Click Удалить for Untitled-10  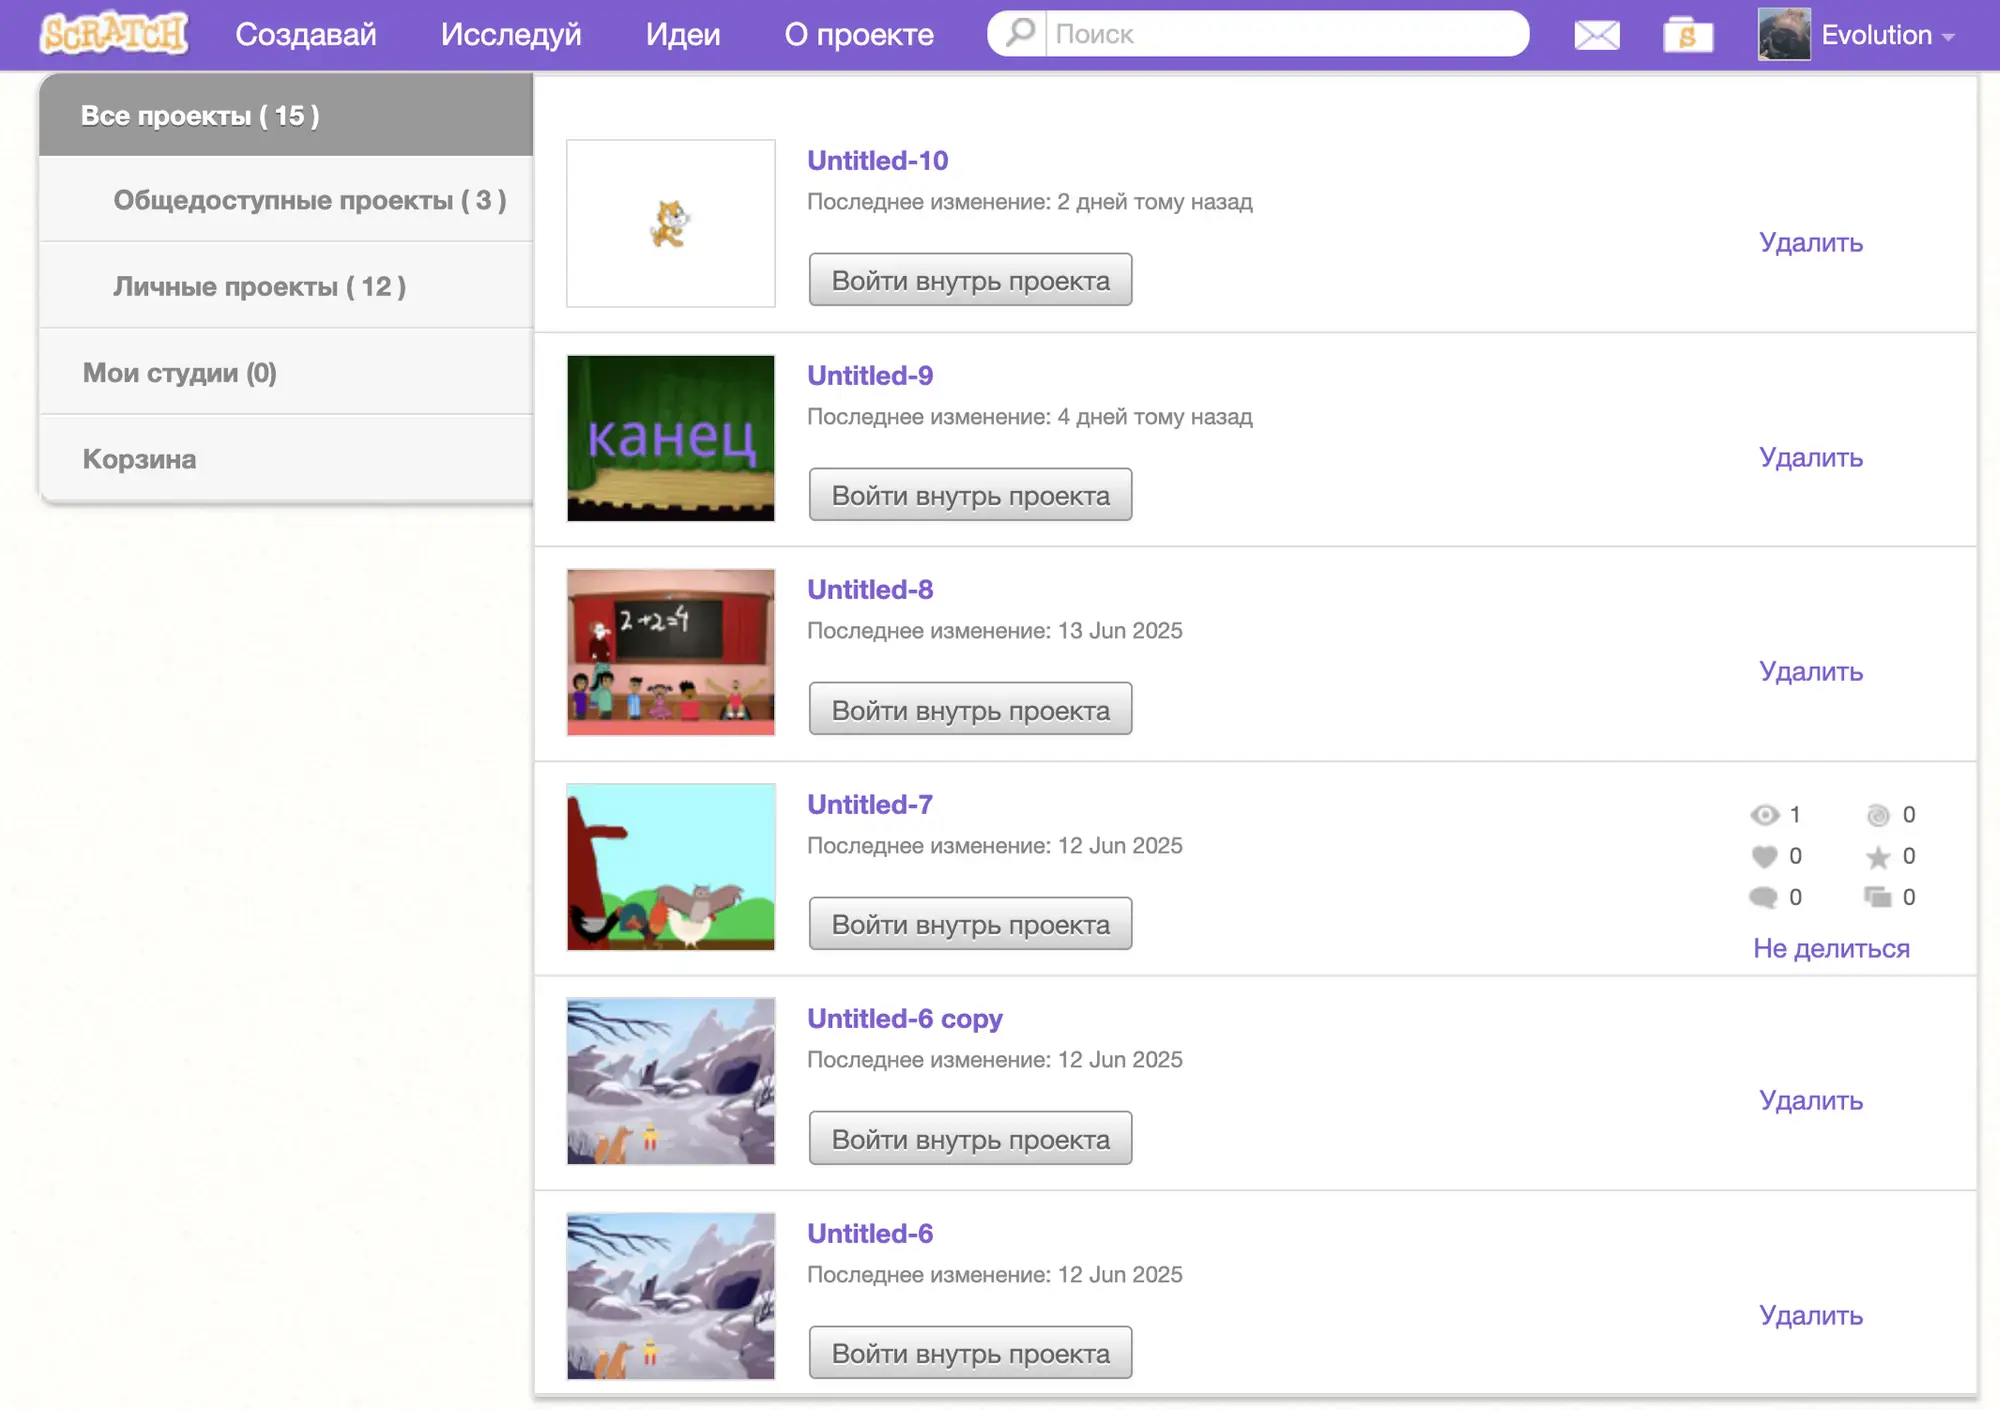1811,243
